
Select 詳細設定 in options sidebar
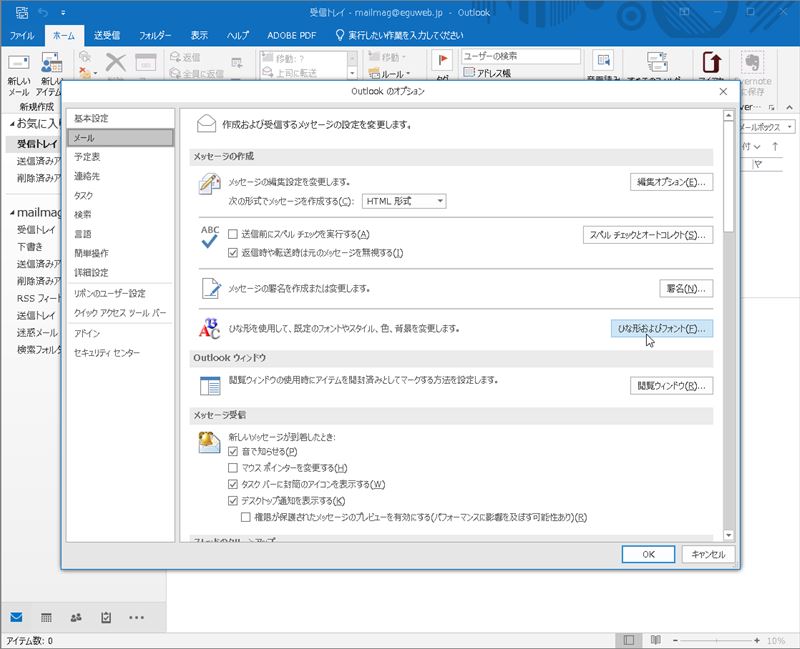(91, 272)
